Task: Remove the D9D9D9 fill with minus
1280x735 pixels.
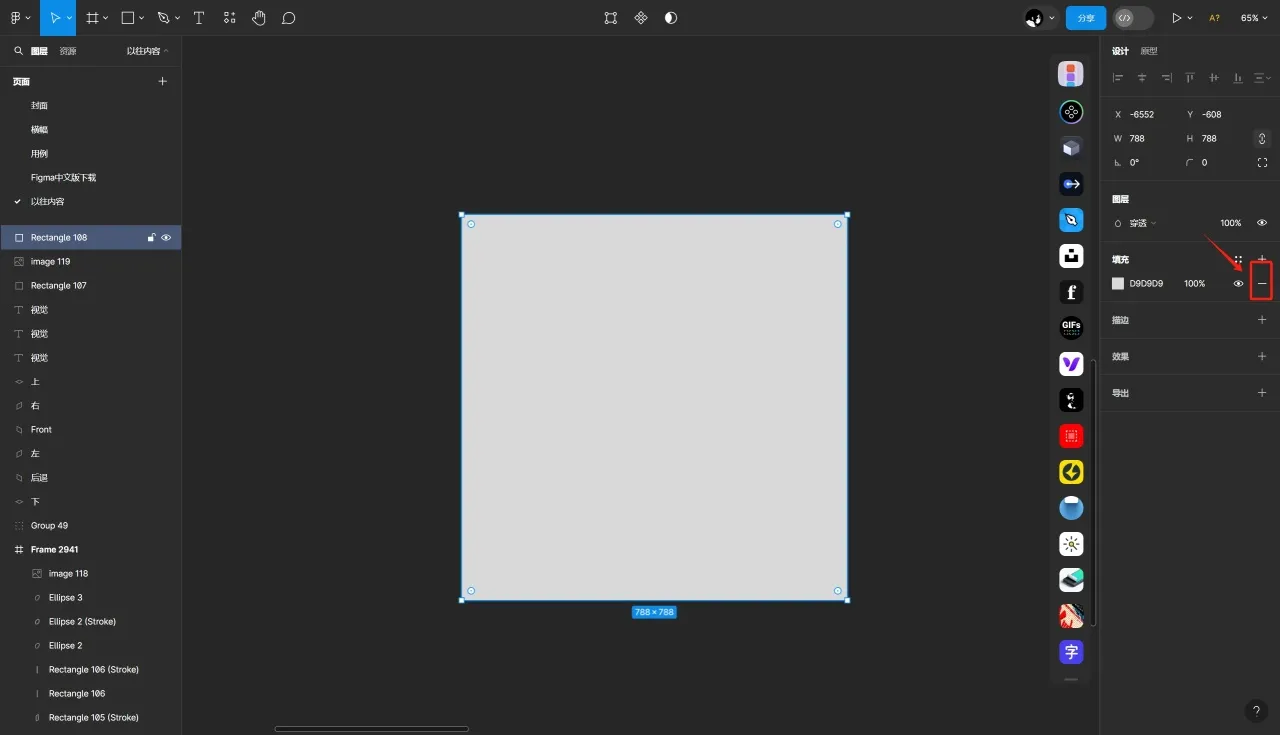Action: pos(1262,284)
